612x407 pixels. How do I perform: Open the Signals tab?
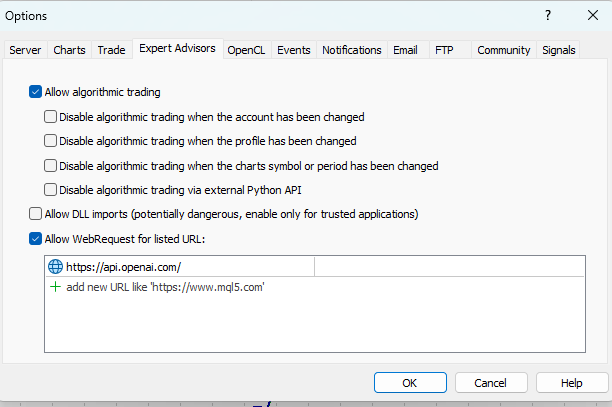[558, 50]
